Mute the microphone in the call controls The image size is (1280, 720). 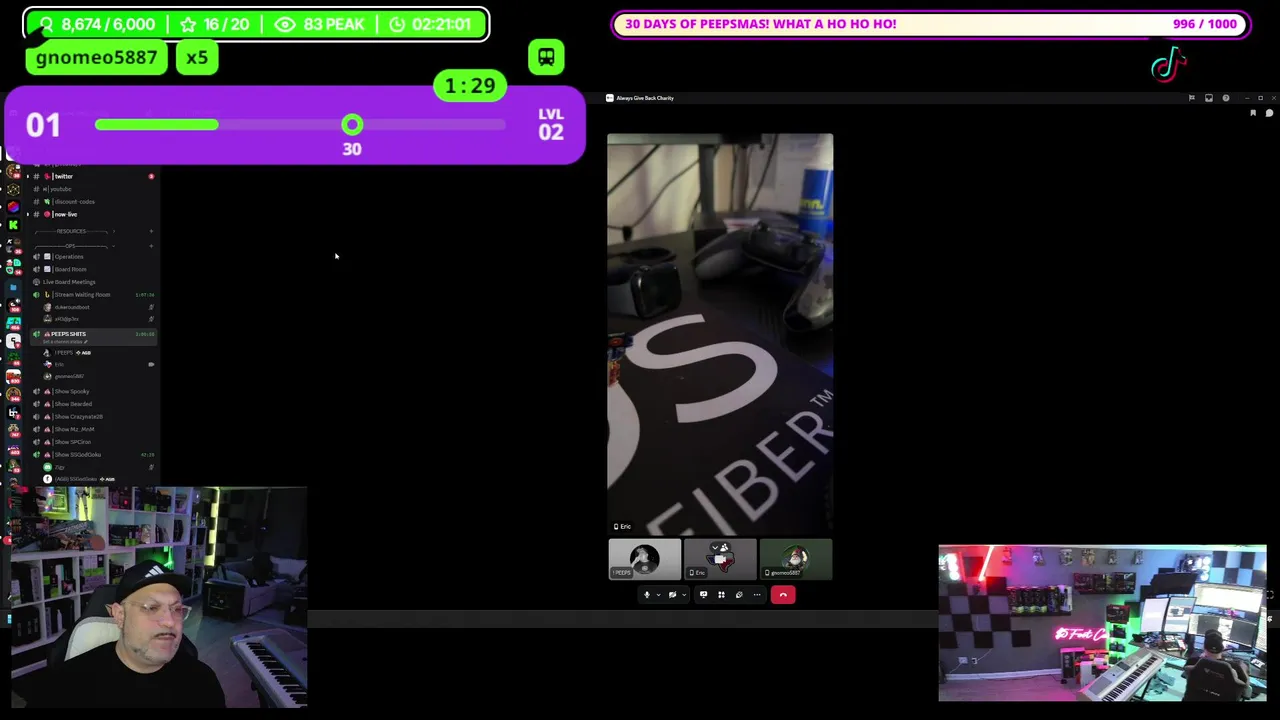click(x=647, y=595)
